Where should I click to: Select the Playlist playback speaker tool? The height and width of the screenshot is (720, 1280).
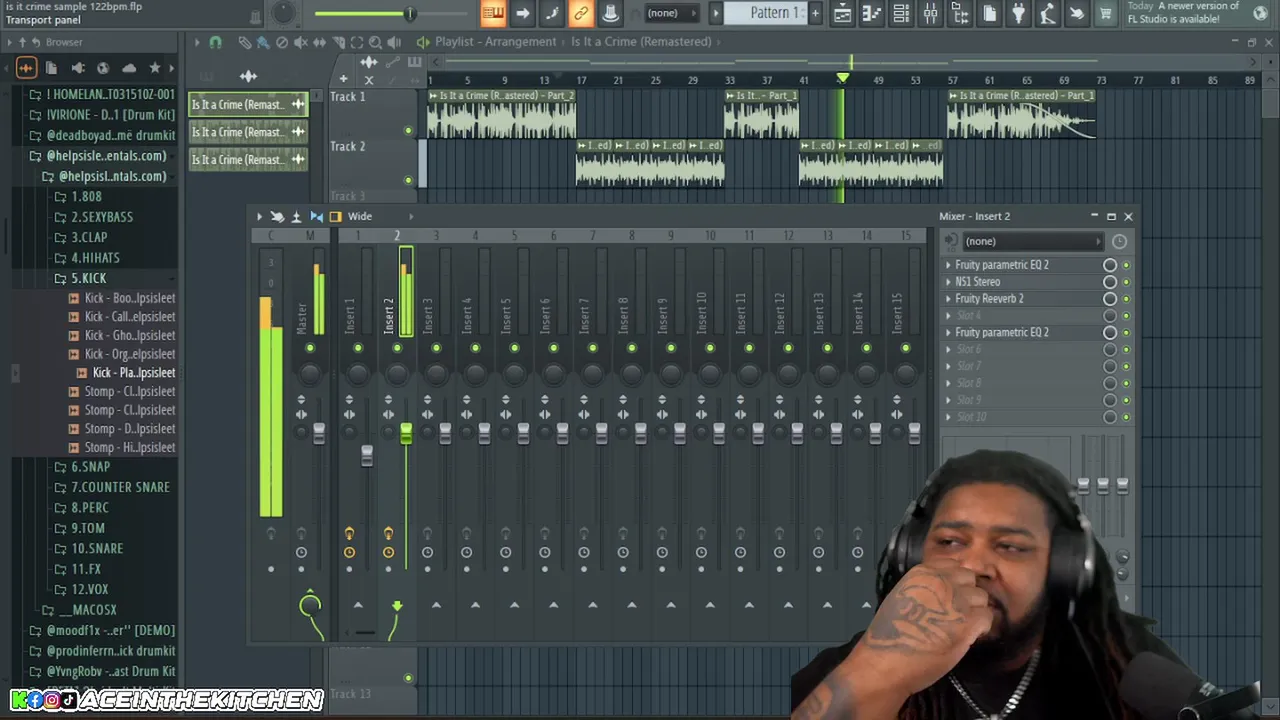coord(394,42)
